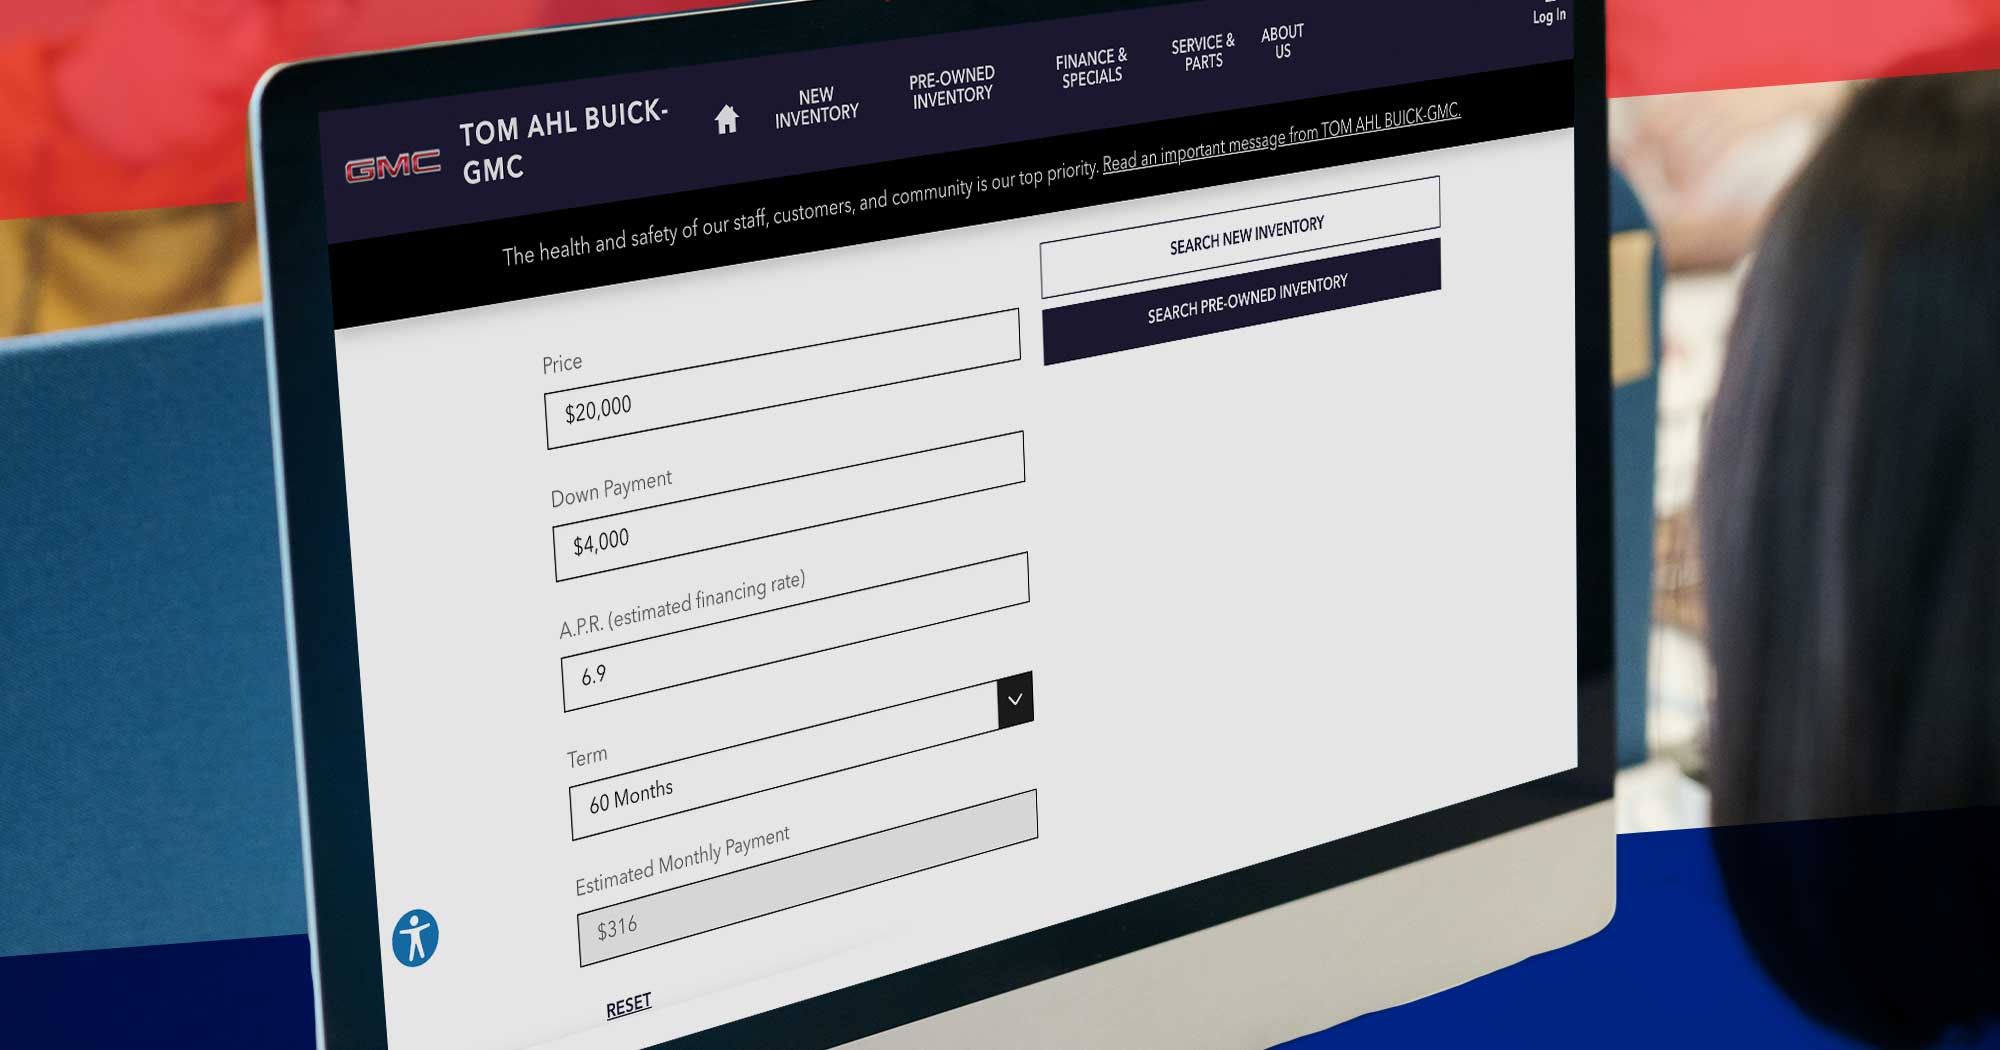
Task: Open the Service & Parts menu
Action: (x=1203, y=53)
